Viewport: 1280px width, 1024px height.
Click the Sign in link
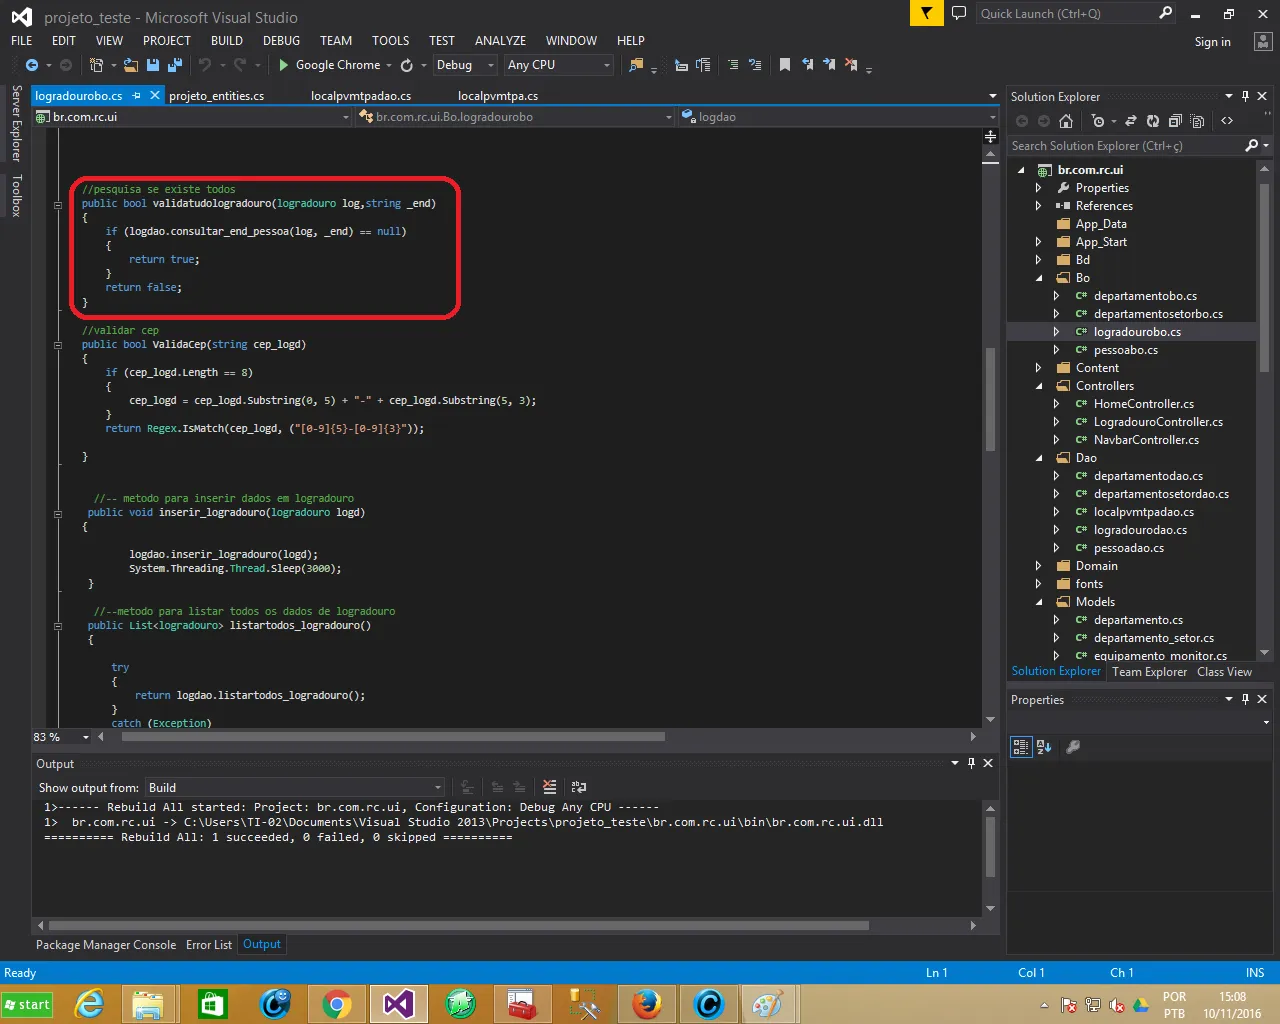point(1212,42)
